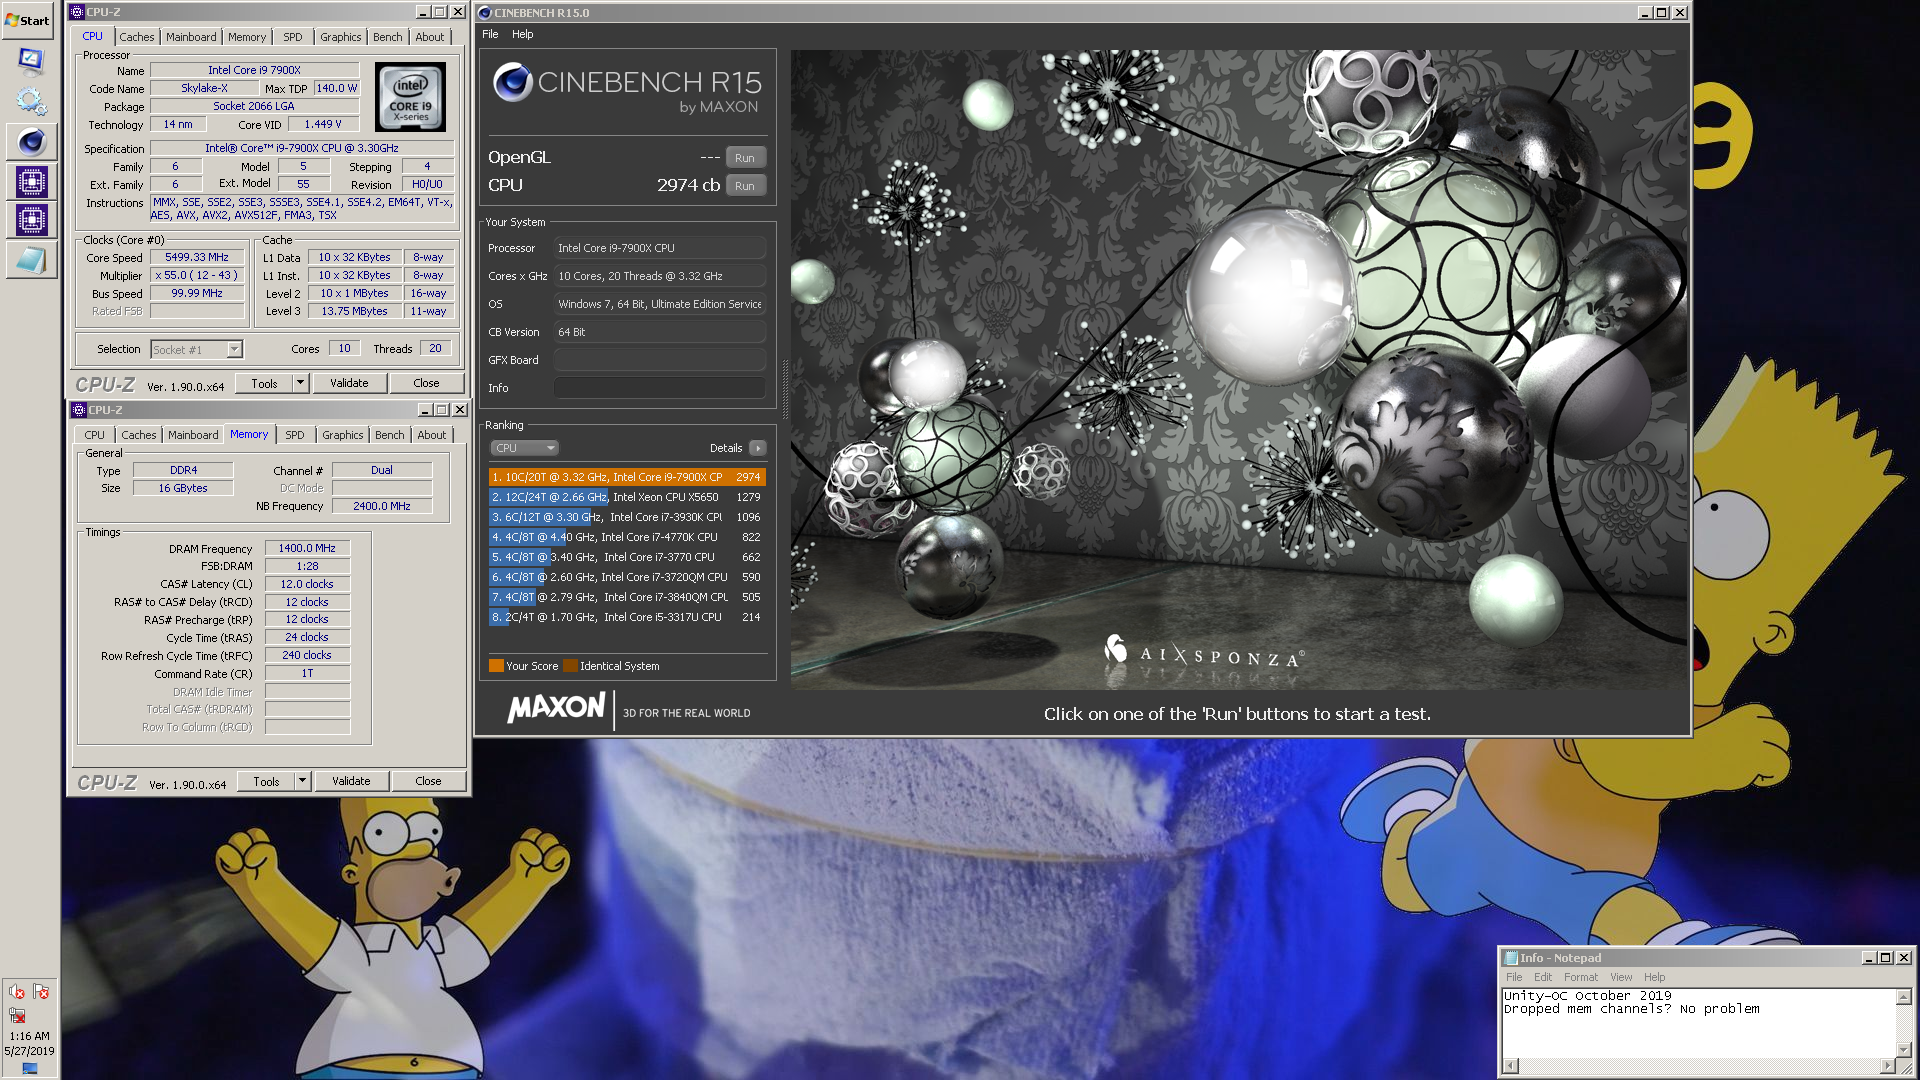Image resolution: width=1920 pixels, height=1080 pixels.
Task: Open the CPU ranking dropdown in Cinebench
Action: click(524, 448)
